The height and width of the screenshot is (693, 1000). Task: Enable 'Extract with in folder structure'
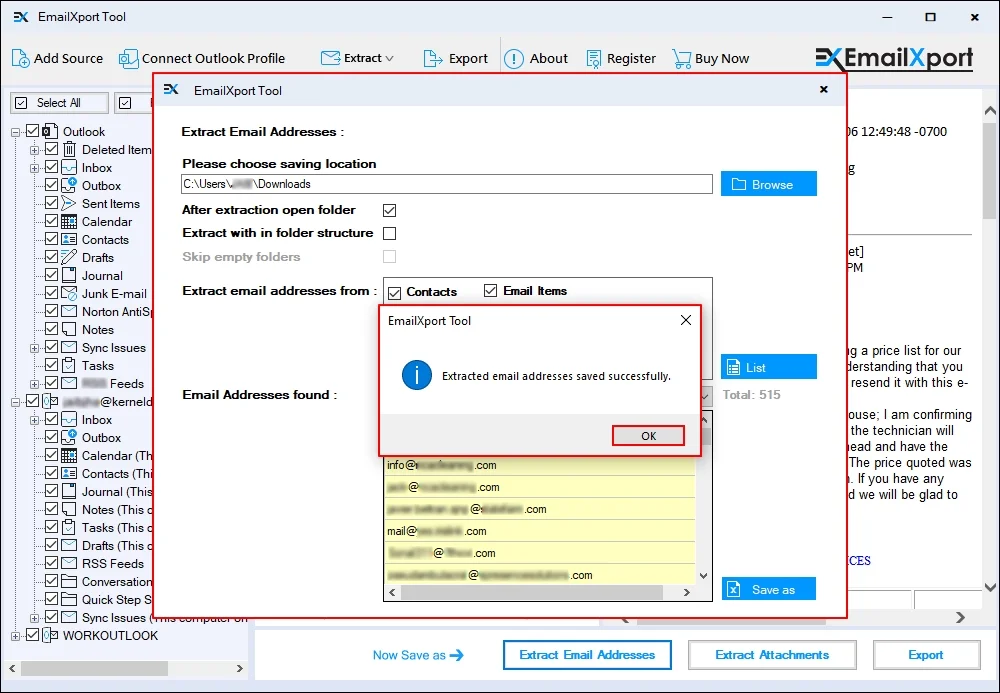click(x=389, y=233)
